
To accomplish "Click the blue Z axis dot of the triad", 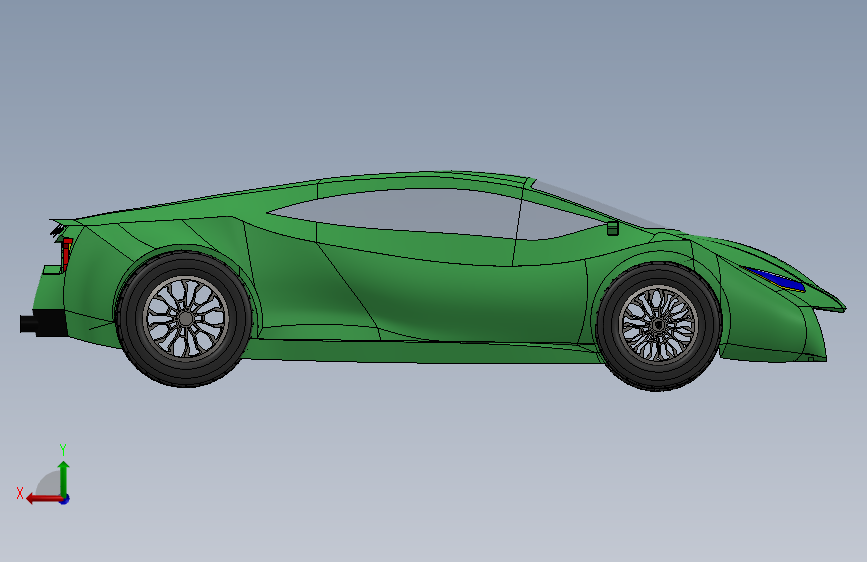I will point(65,499).
